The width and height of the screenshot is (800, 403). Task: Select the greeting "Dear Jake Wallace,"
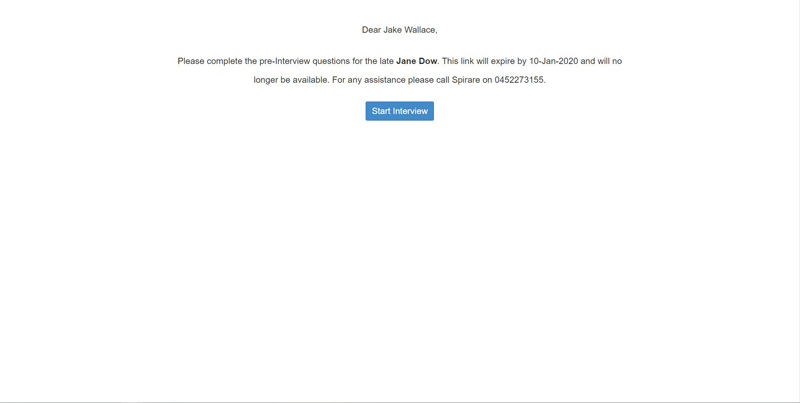pyautogui.click(x=399, y=30)
